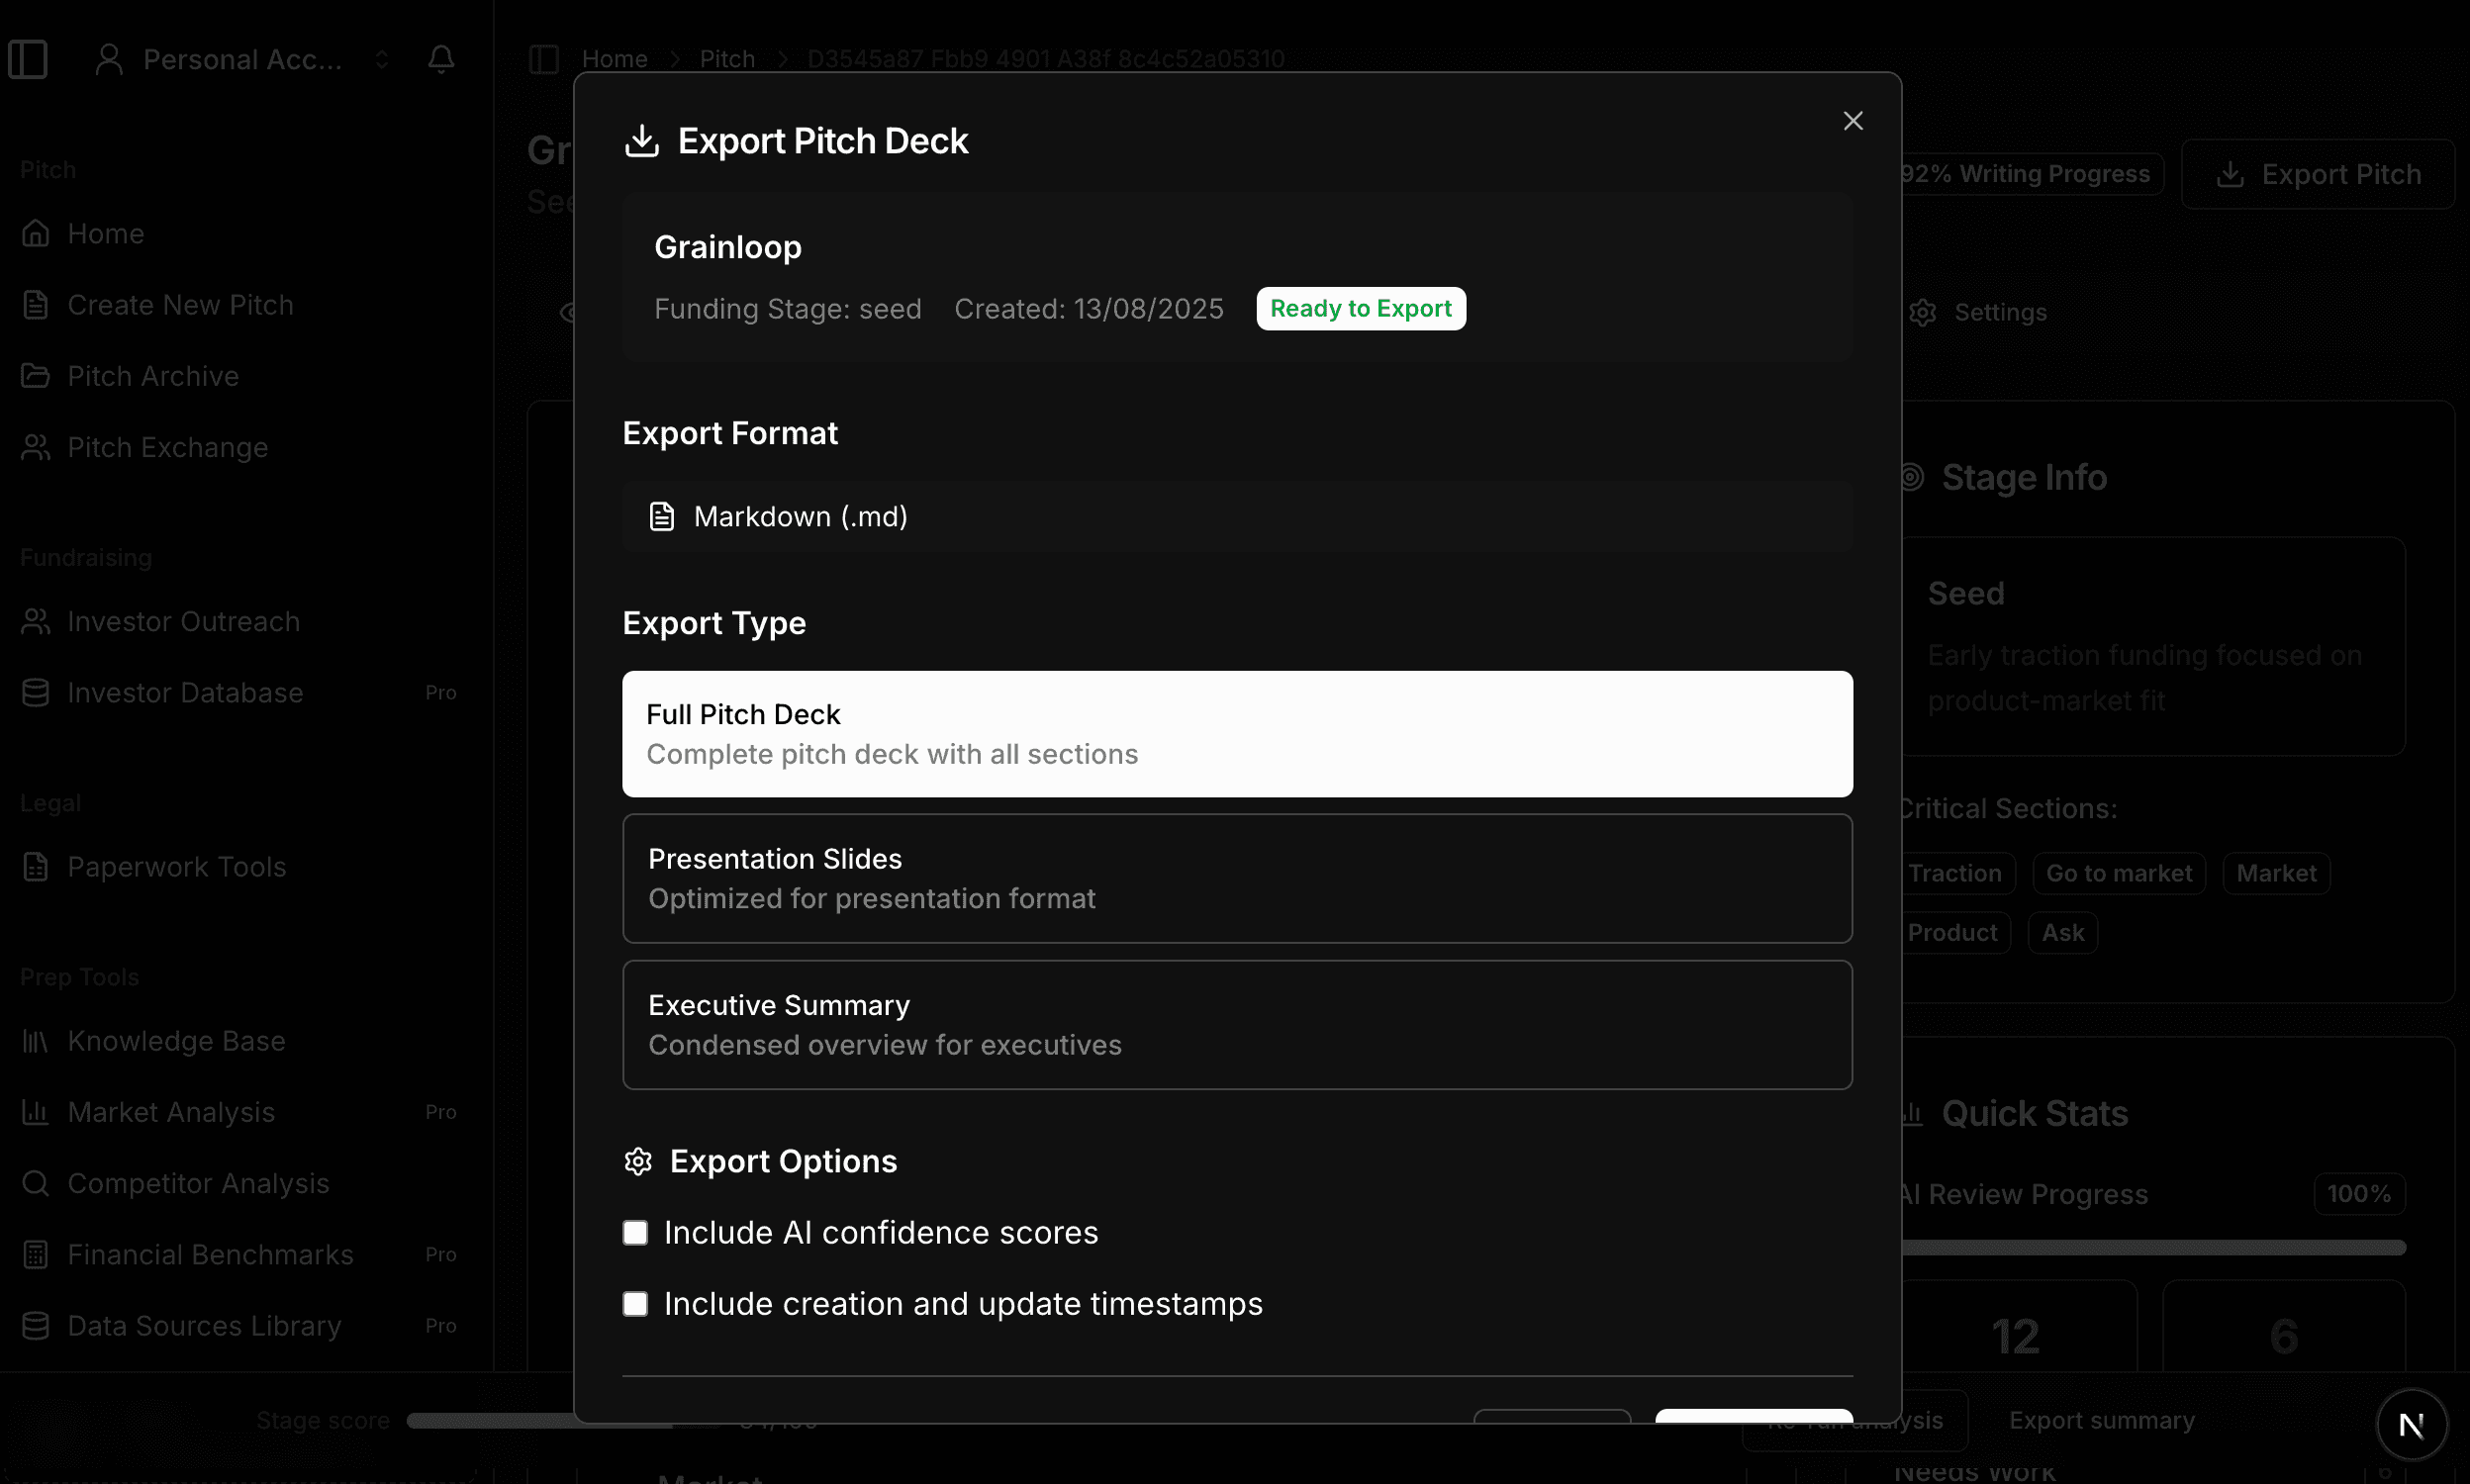Select the Pitch Archive folder icon

pos(36,376)
